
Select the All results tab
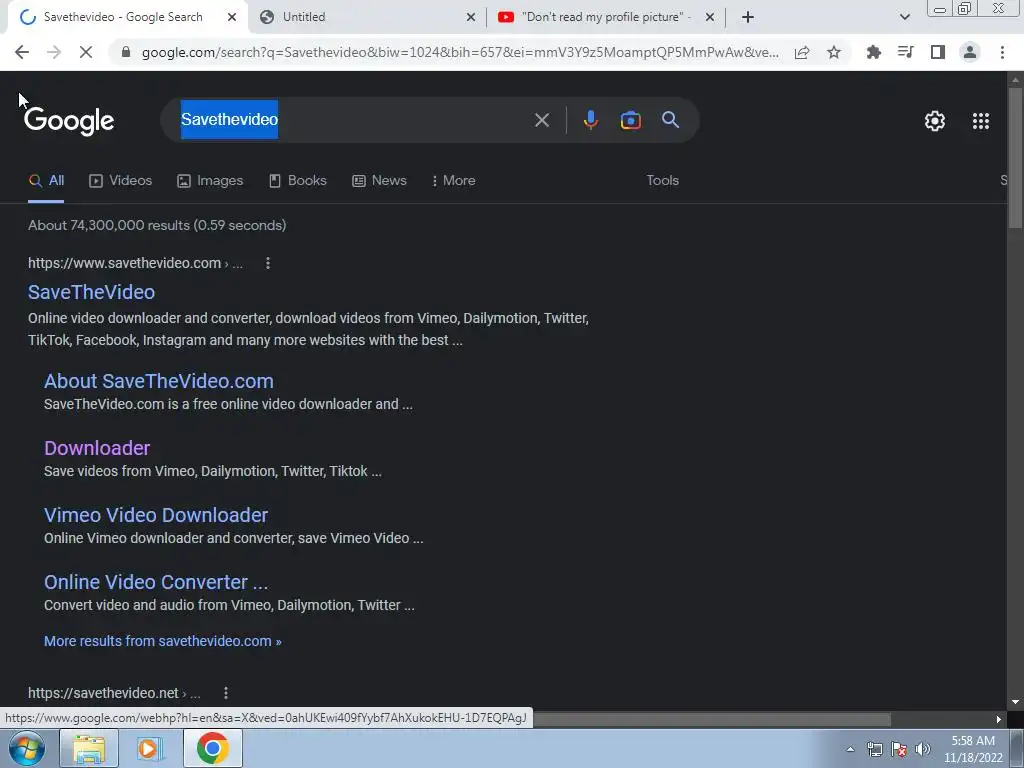coord(46,180)
